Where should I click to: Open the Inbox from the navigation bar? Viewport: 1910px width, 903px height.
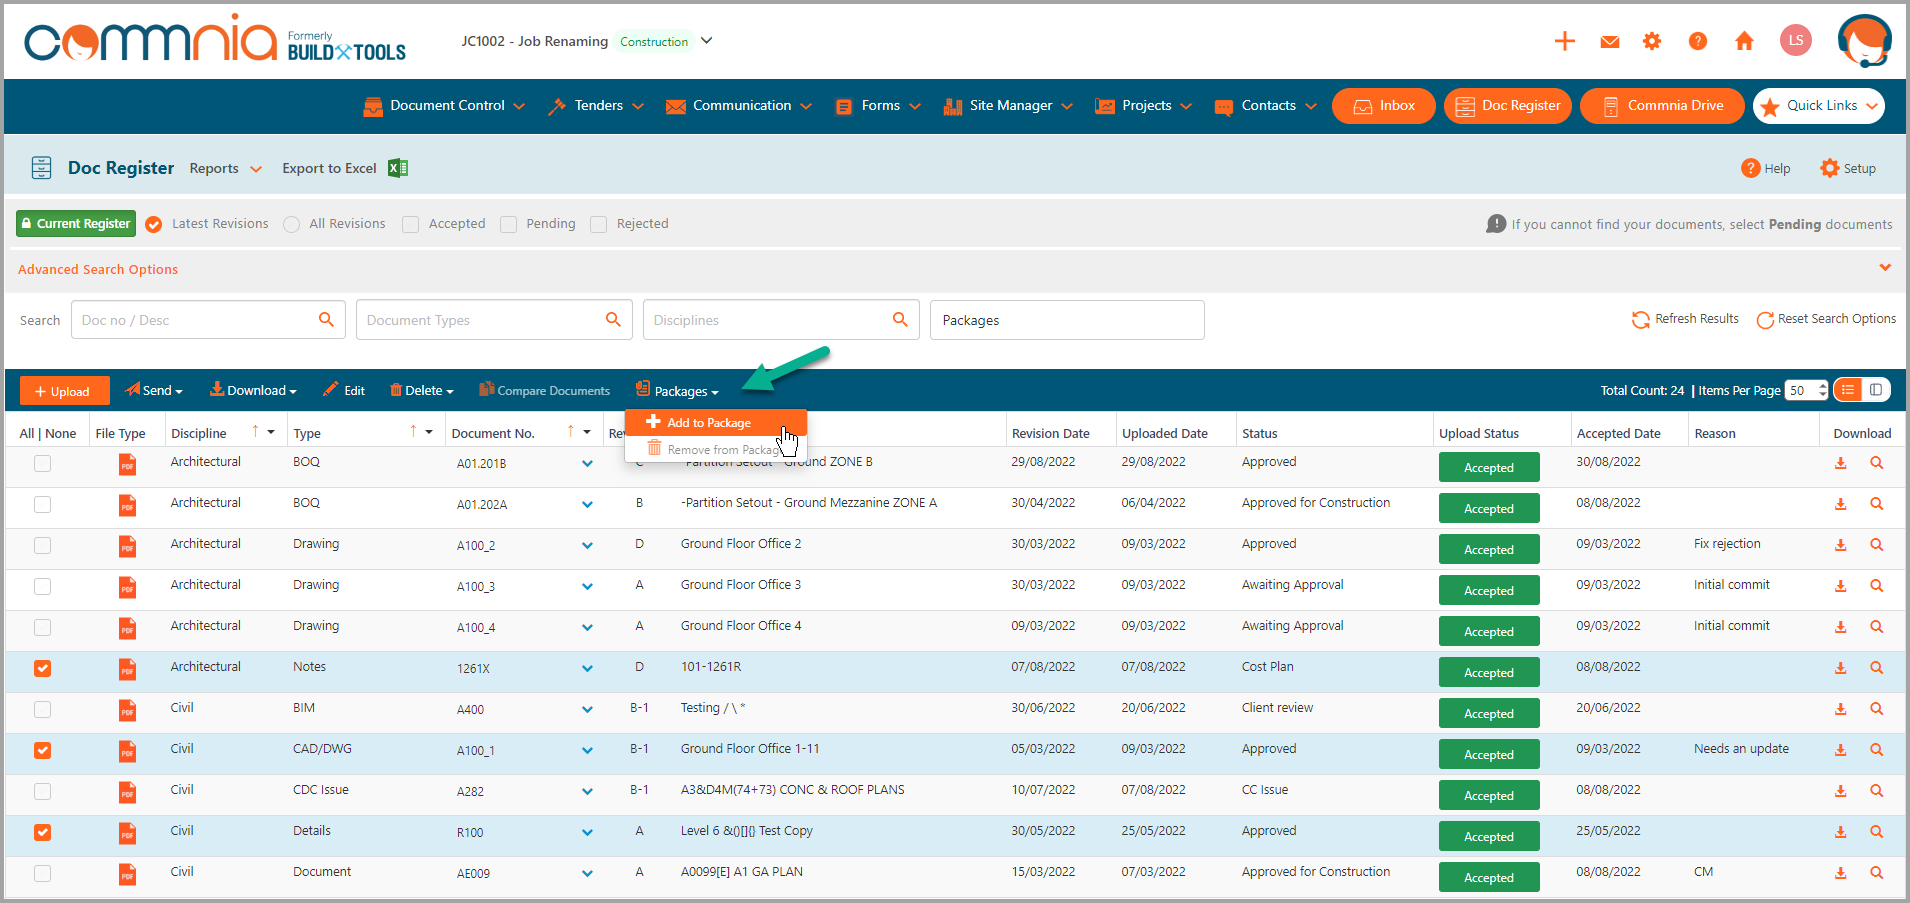tap(1383, 105)
